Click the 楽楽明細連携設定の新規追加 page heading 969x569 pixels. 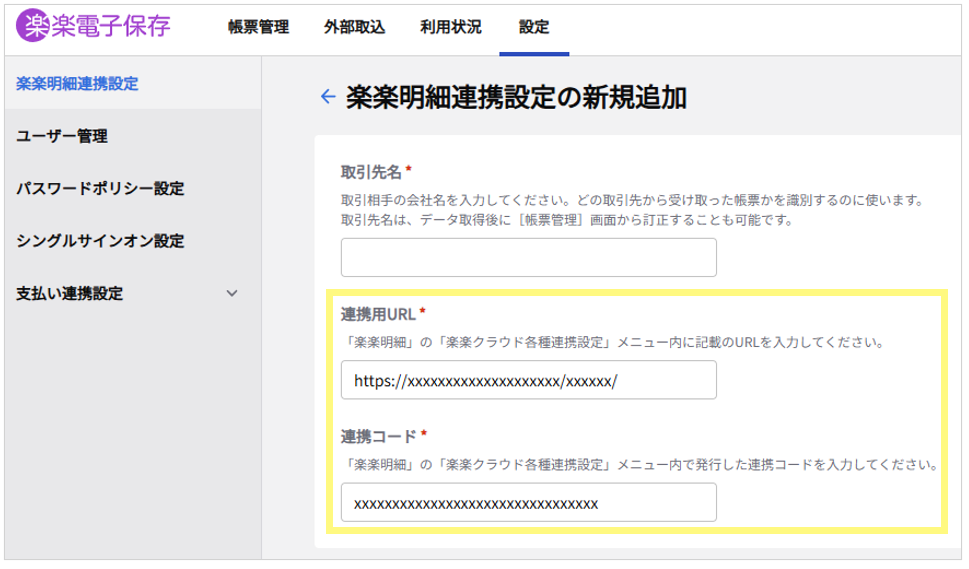click(x=516, y=97)
